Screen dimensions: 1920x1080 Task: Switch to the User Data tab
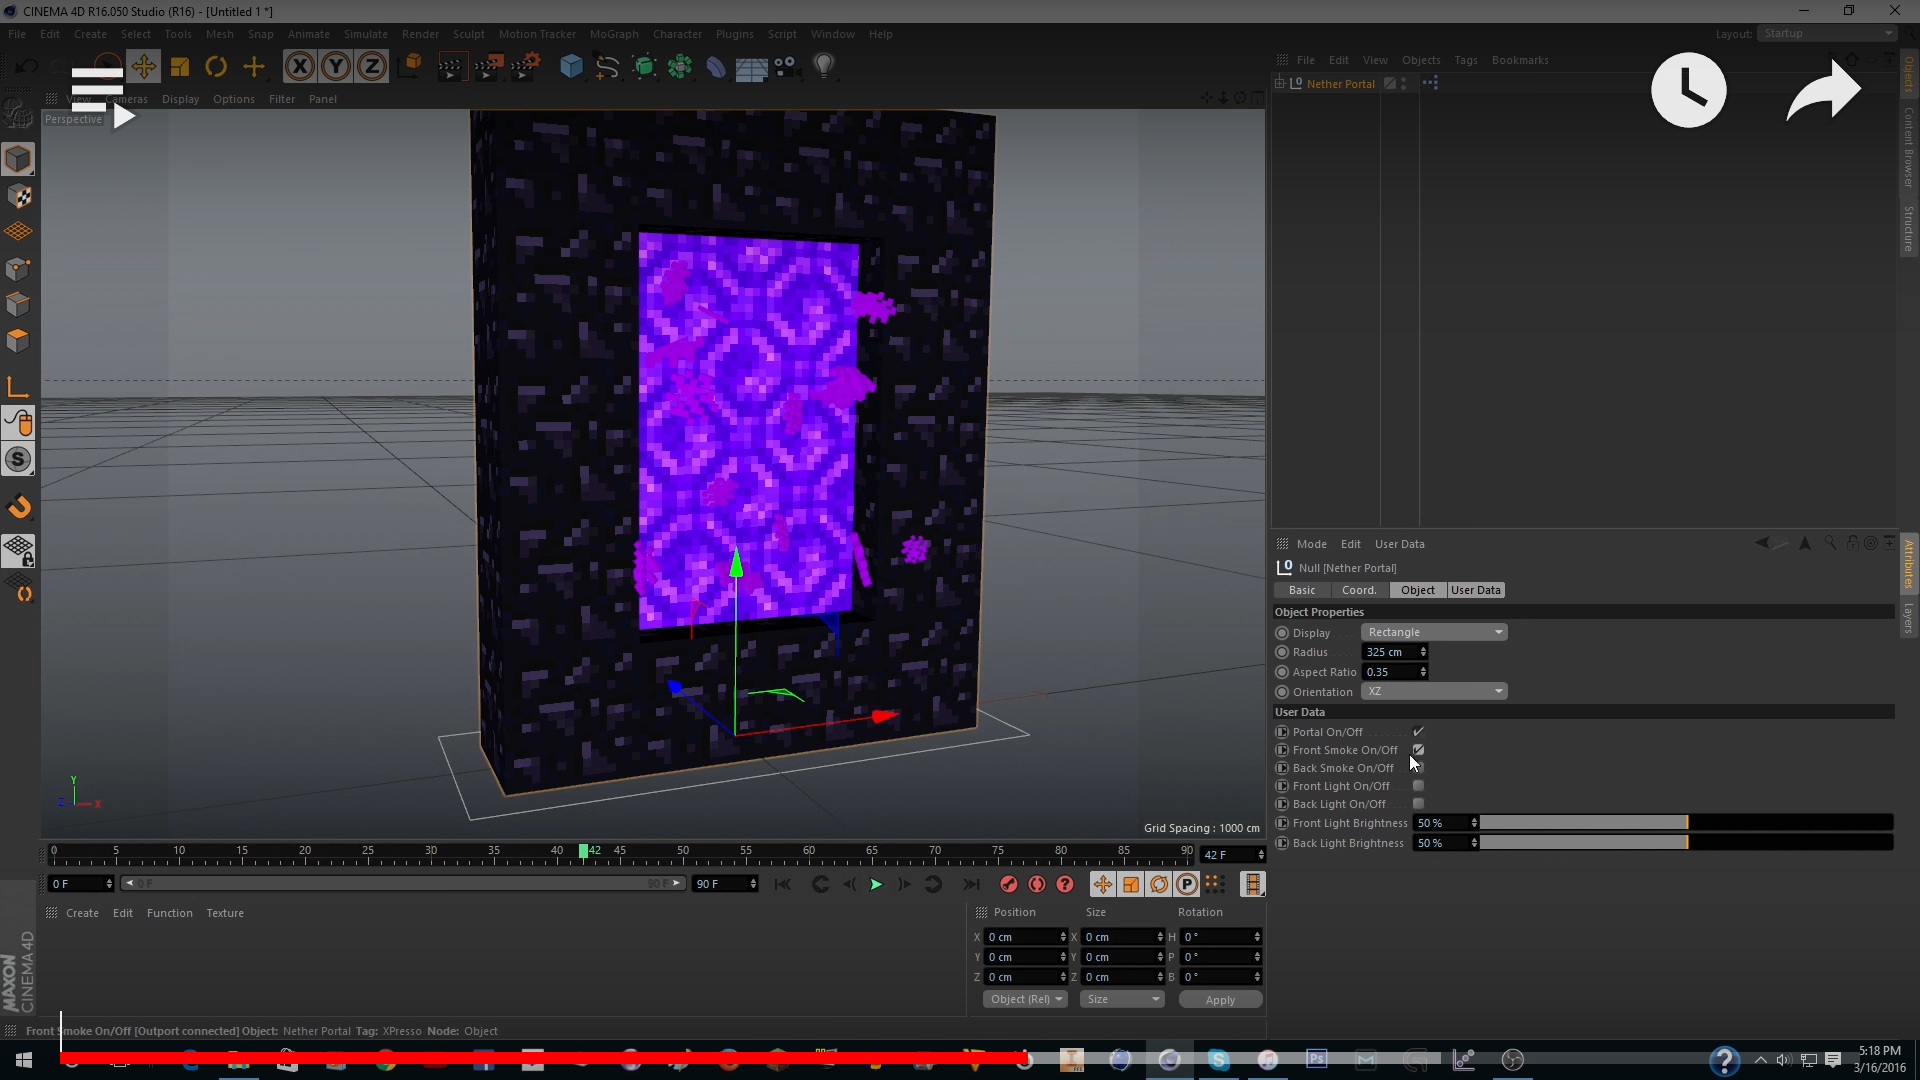pos(1476,590)
